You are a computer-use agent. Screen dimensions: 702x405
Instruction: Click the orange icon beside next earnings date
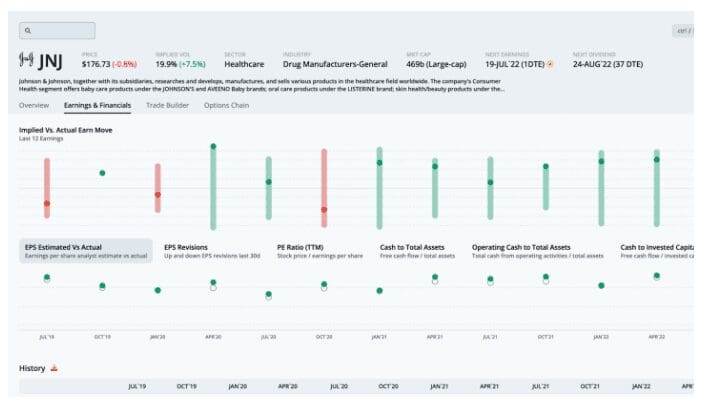[x=550, y=64]
